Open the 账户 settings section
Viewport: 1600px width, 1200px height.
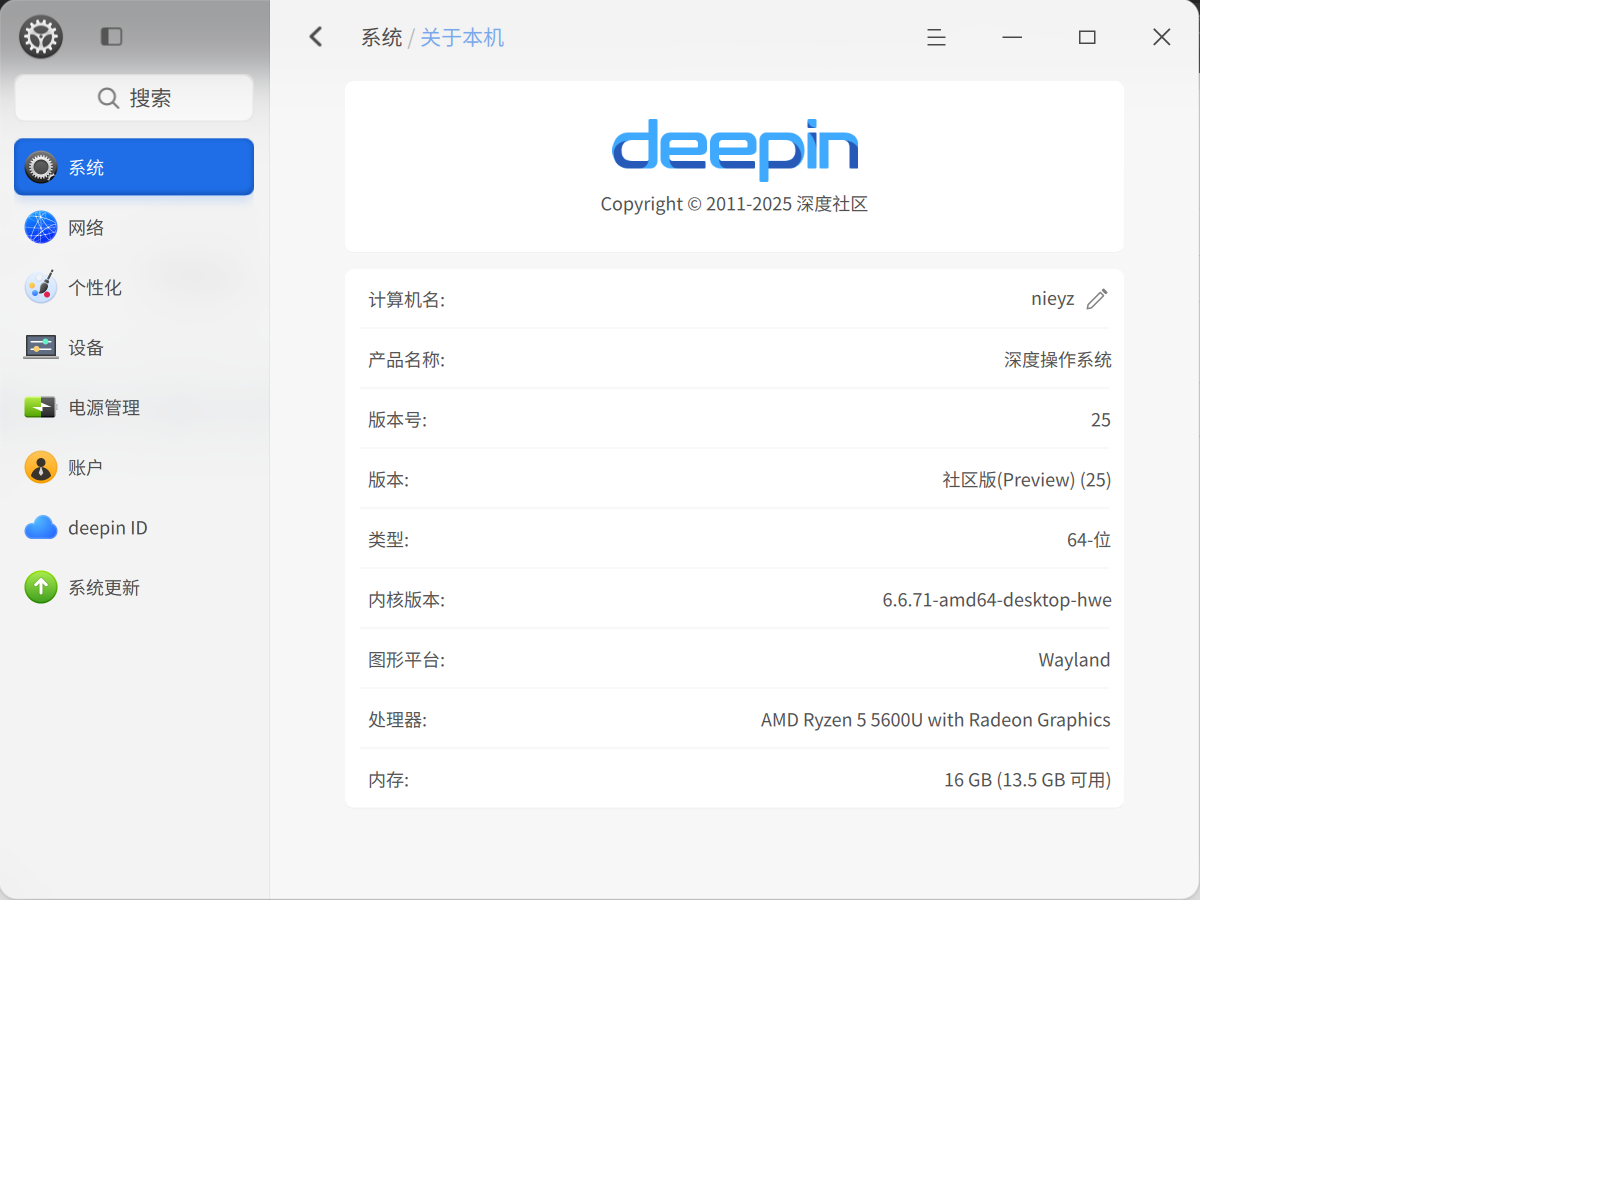tap(134, 467)
